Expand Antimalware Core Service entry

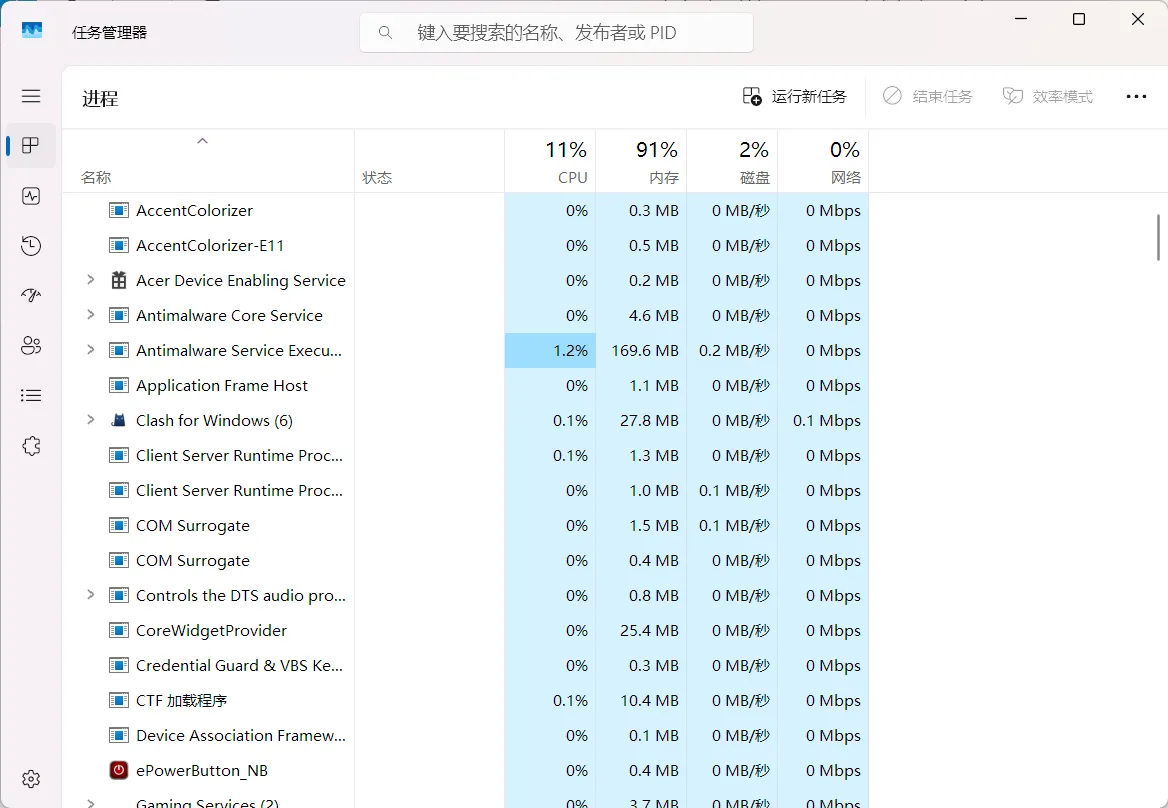coord(90,315)
